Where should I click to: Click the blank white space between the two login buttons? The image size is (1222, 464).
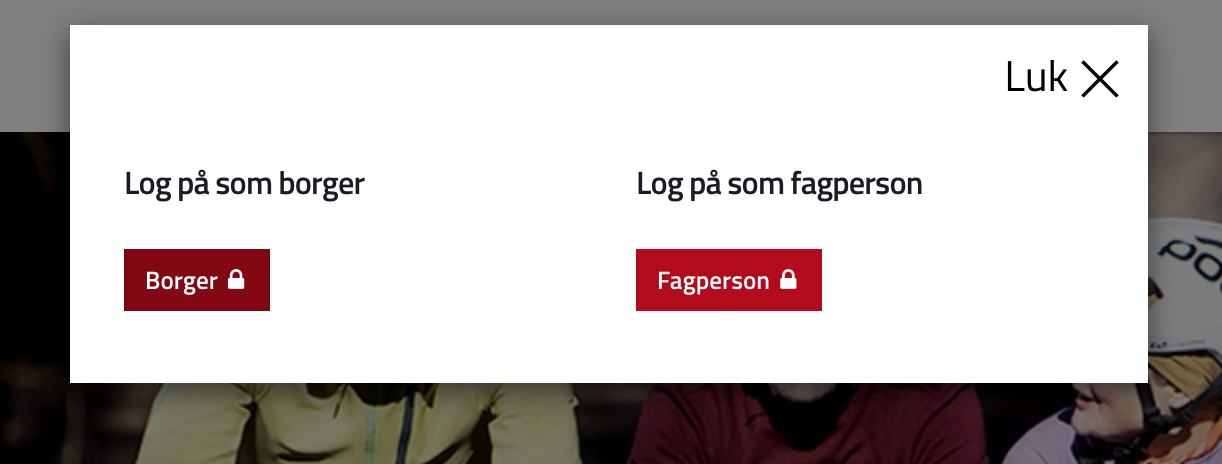pos(452,280)
